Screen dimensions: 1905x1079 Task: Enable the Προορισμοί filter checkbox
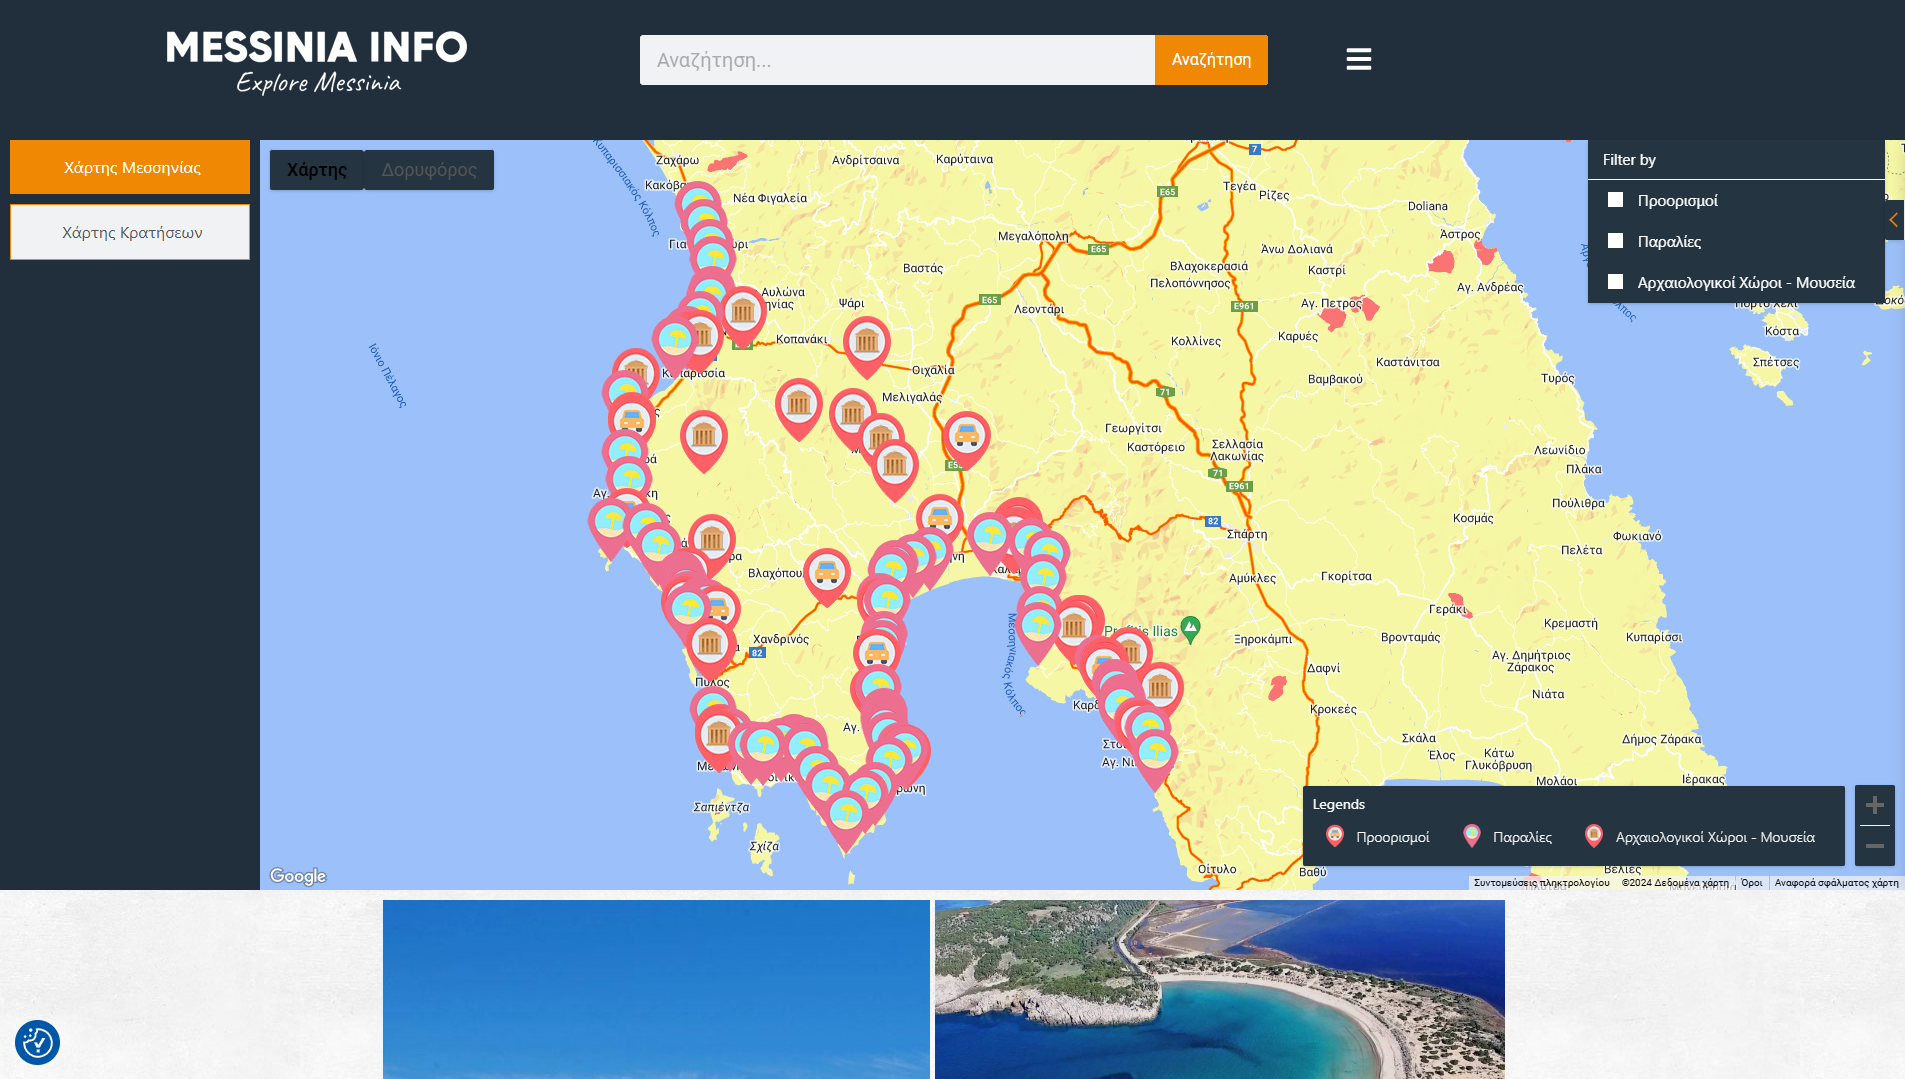click(x=1615, y=200)
